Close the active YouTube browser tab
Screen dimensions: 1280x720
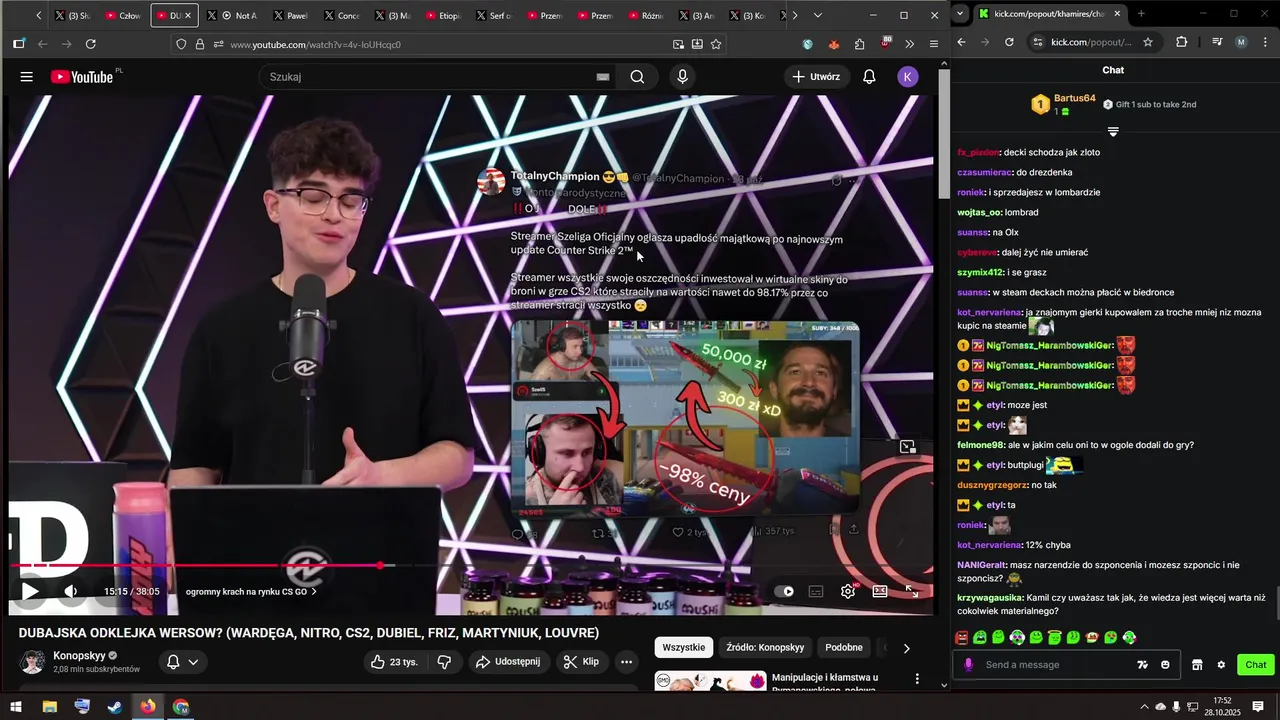[187, 16]
